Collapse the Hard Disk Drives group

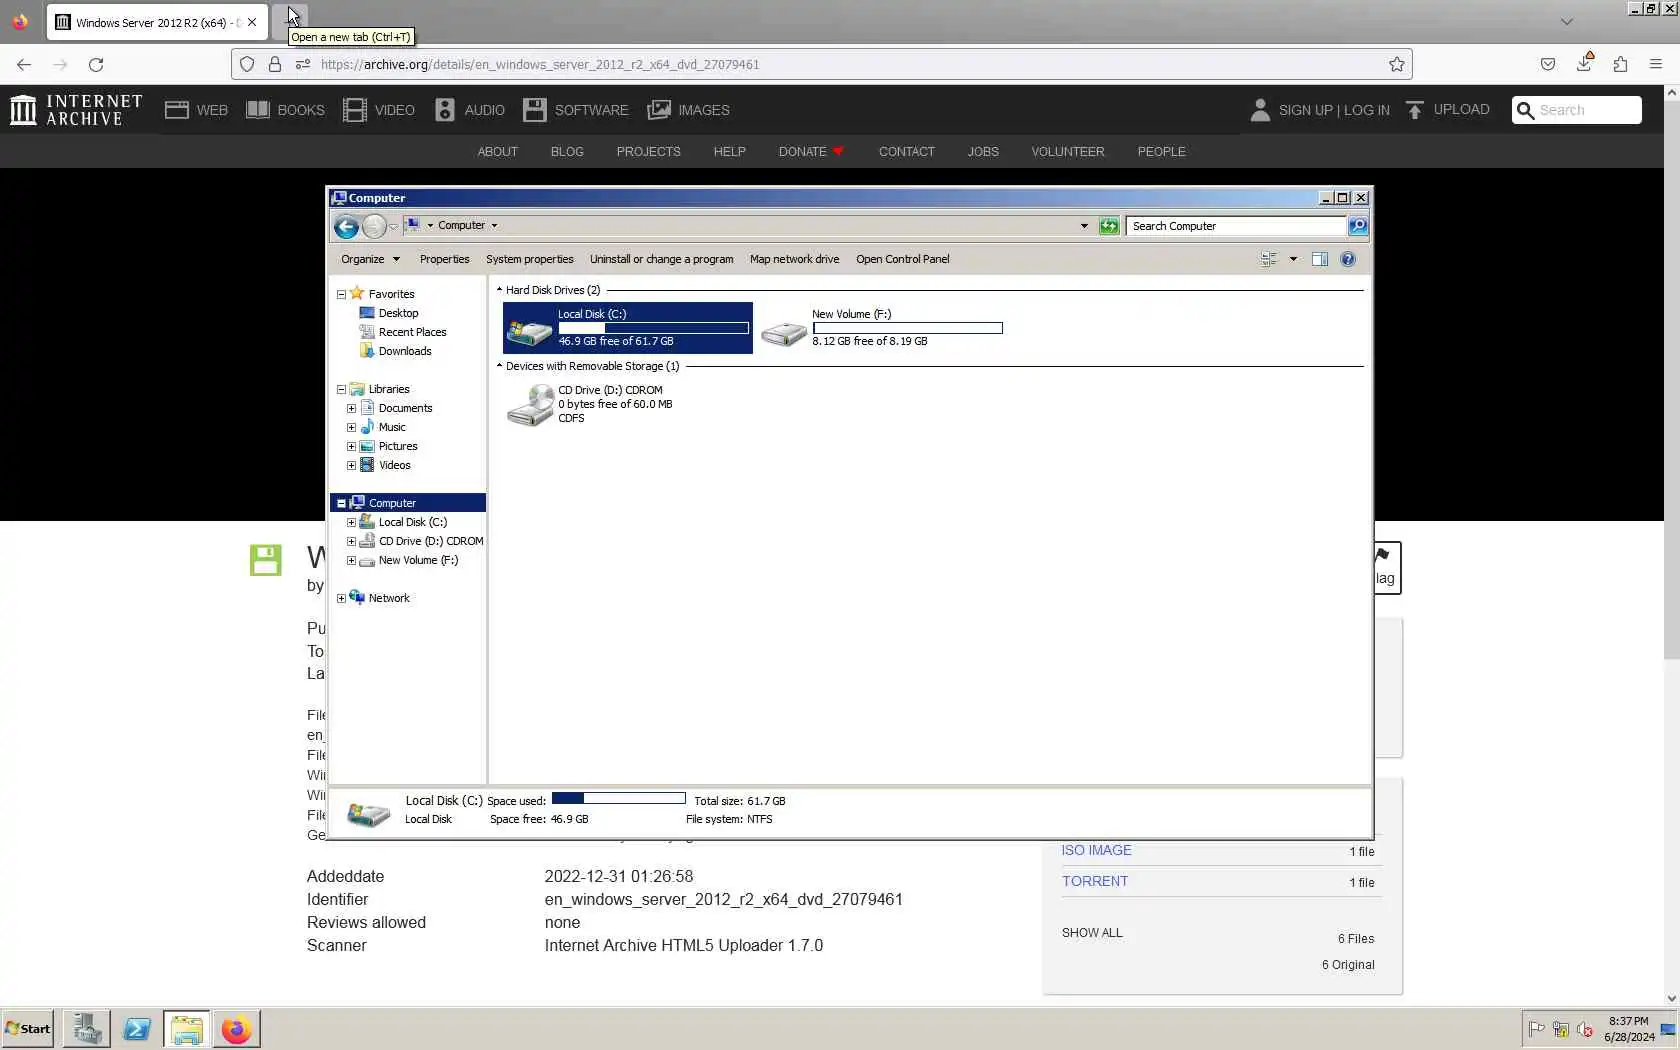tap(499, 290)
